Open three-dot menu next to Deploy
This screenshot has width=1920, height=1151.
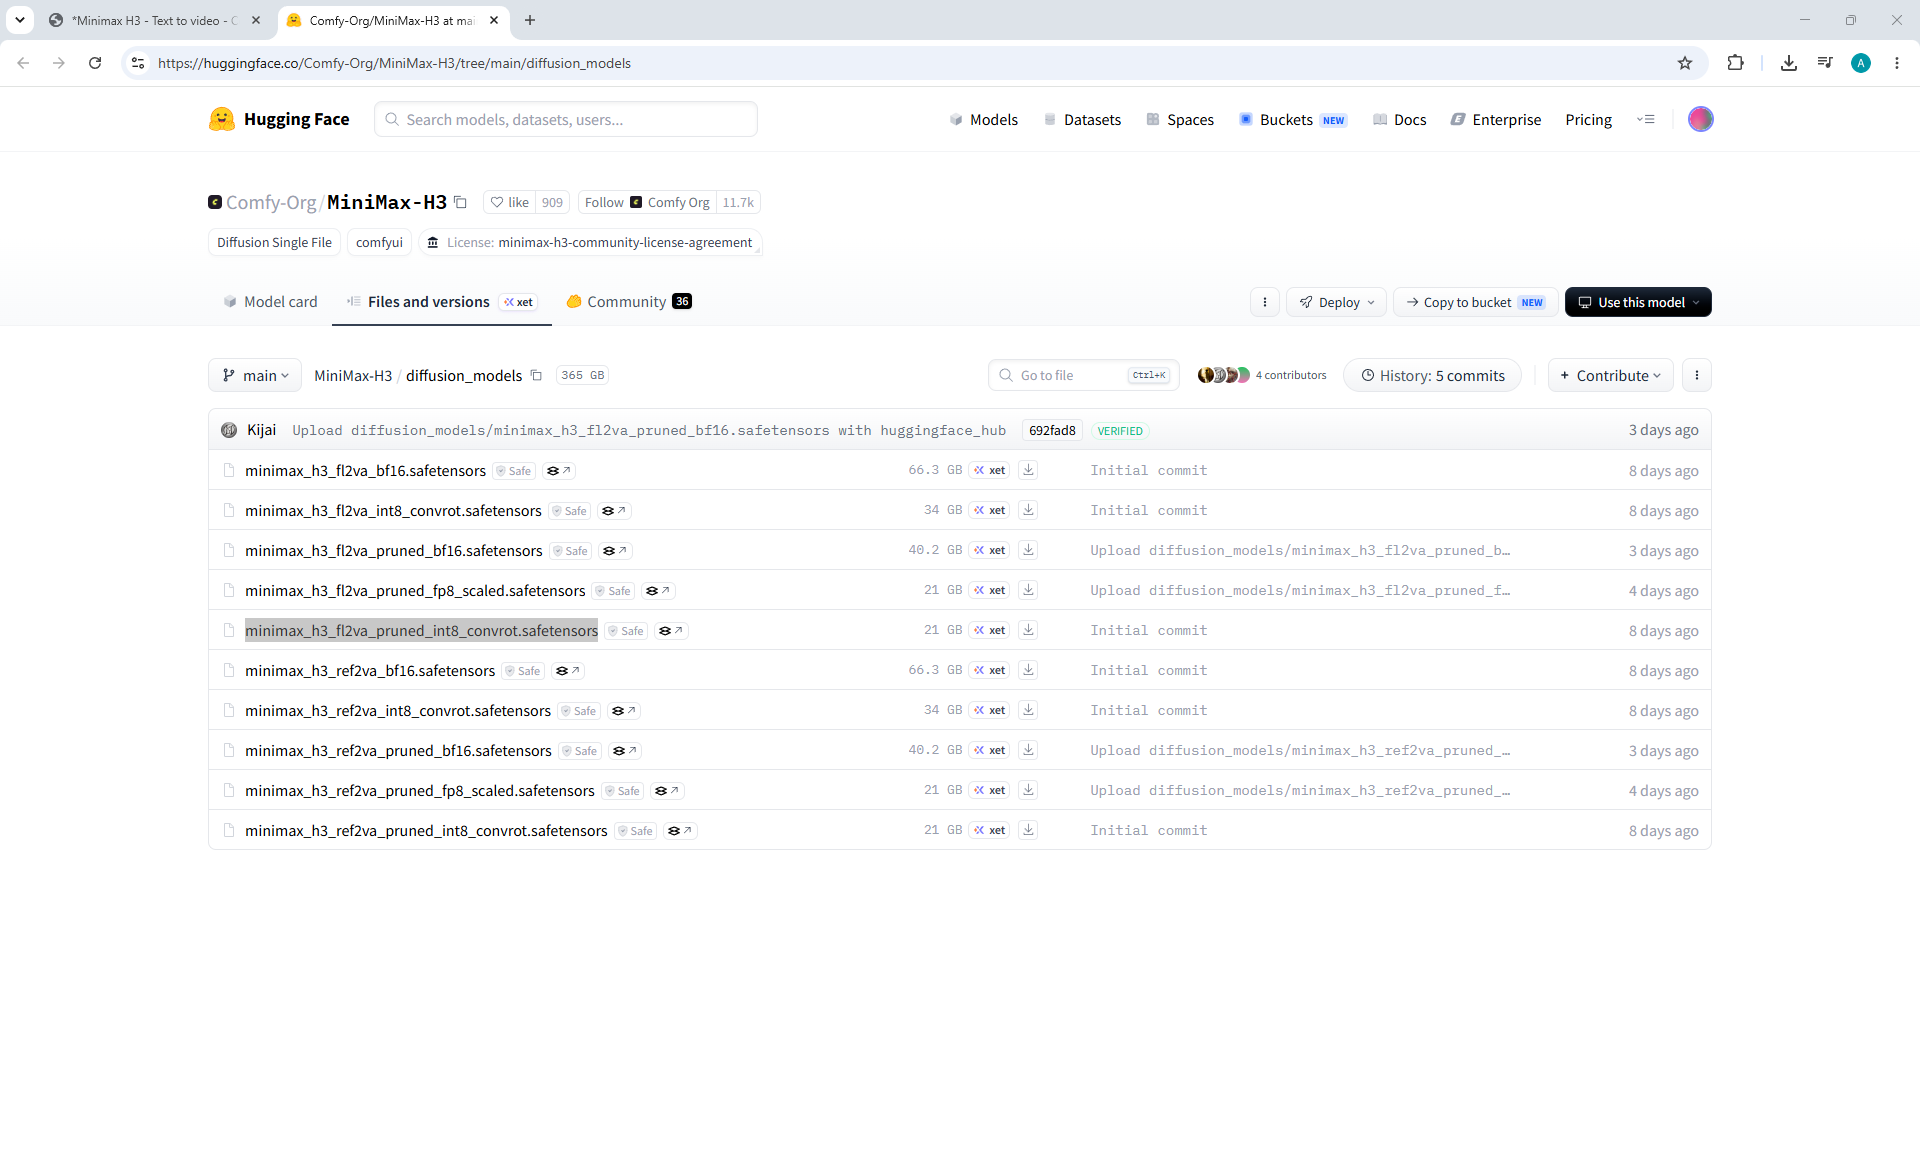click(x=1265, y=302)
